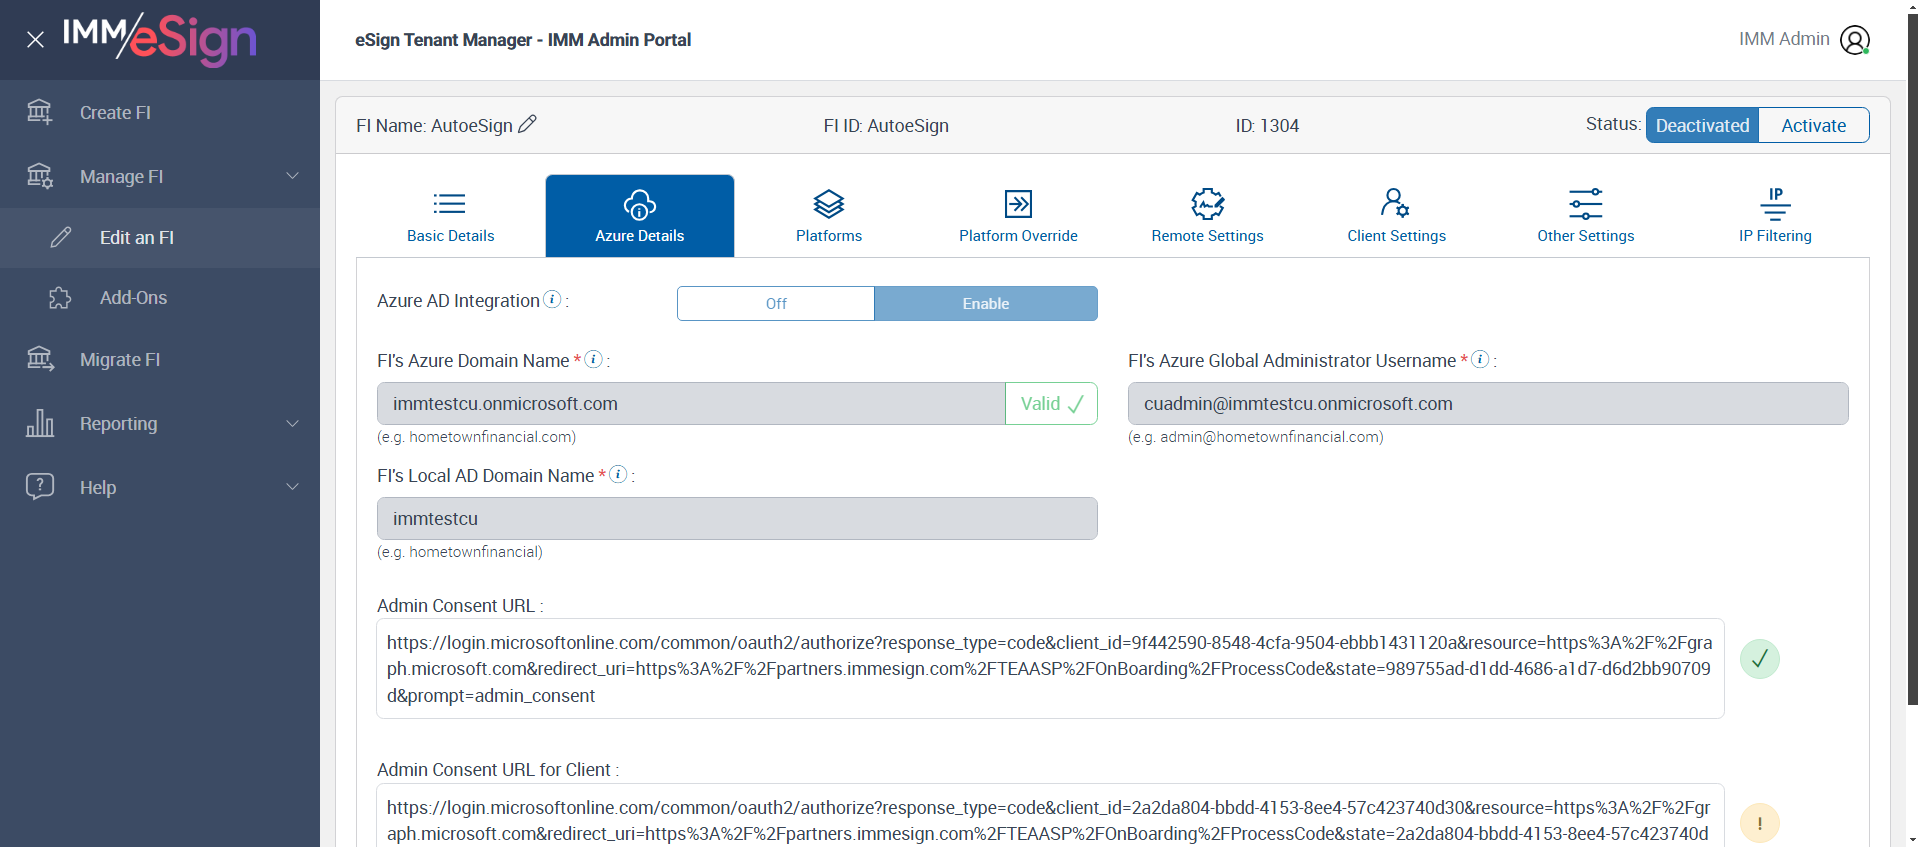
Task: Turn Azure AD Integration Off
Action: pos(776,304)
